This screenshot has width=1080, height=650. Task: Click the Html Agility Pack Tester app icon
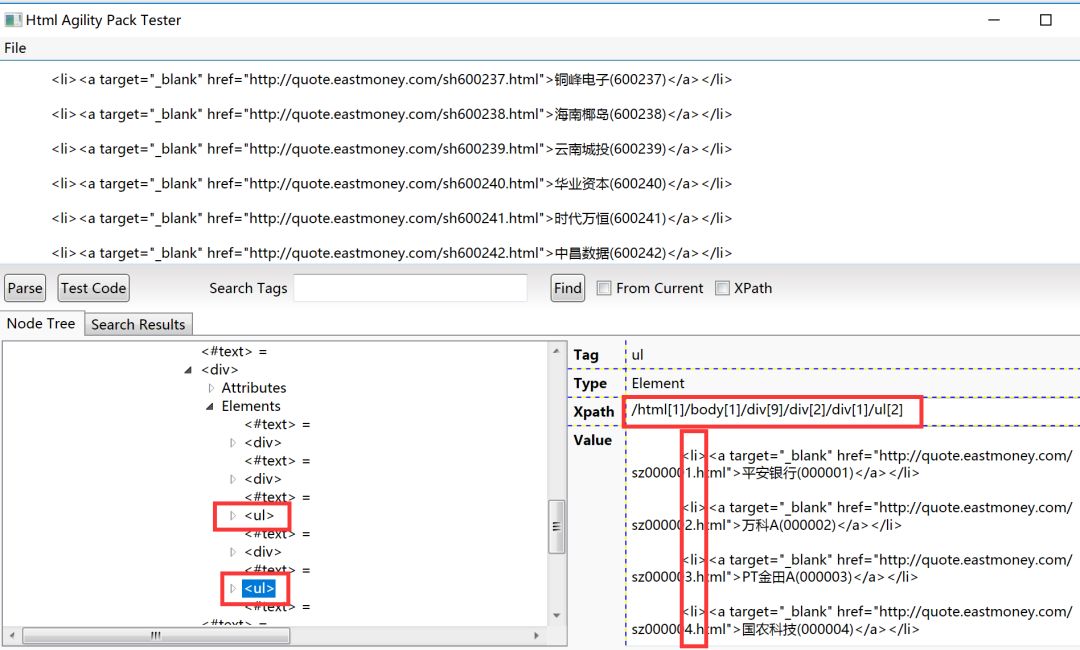13,20
